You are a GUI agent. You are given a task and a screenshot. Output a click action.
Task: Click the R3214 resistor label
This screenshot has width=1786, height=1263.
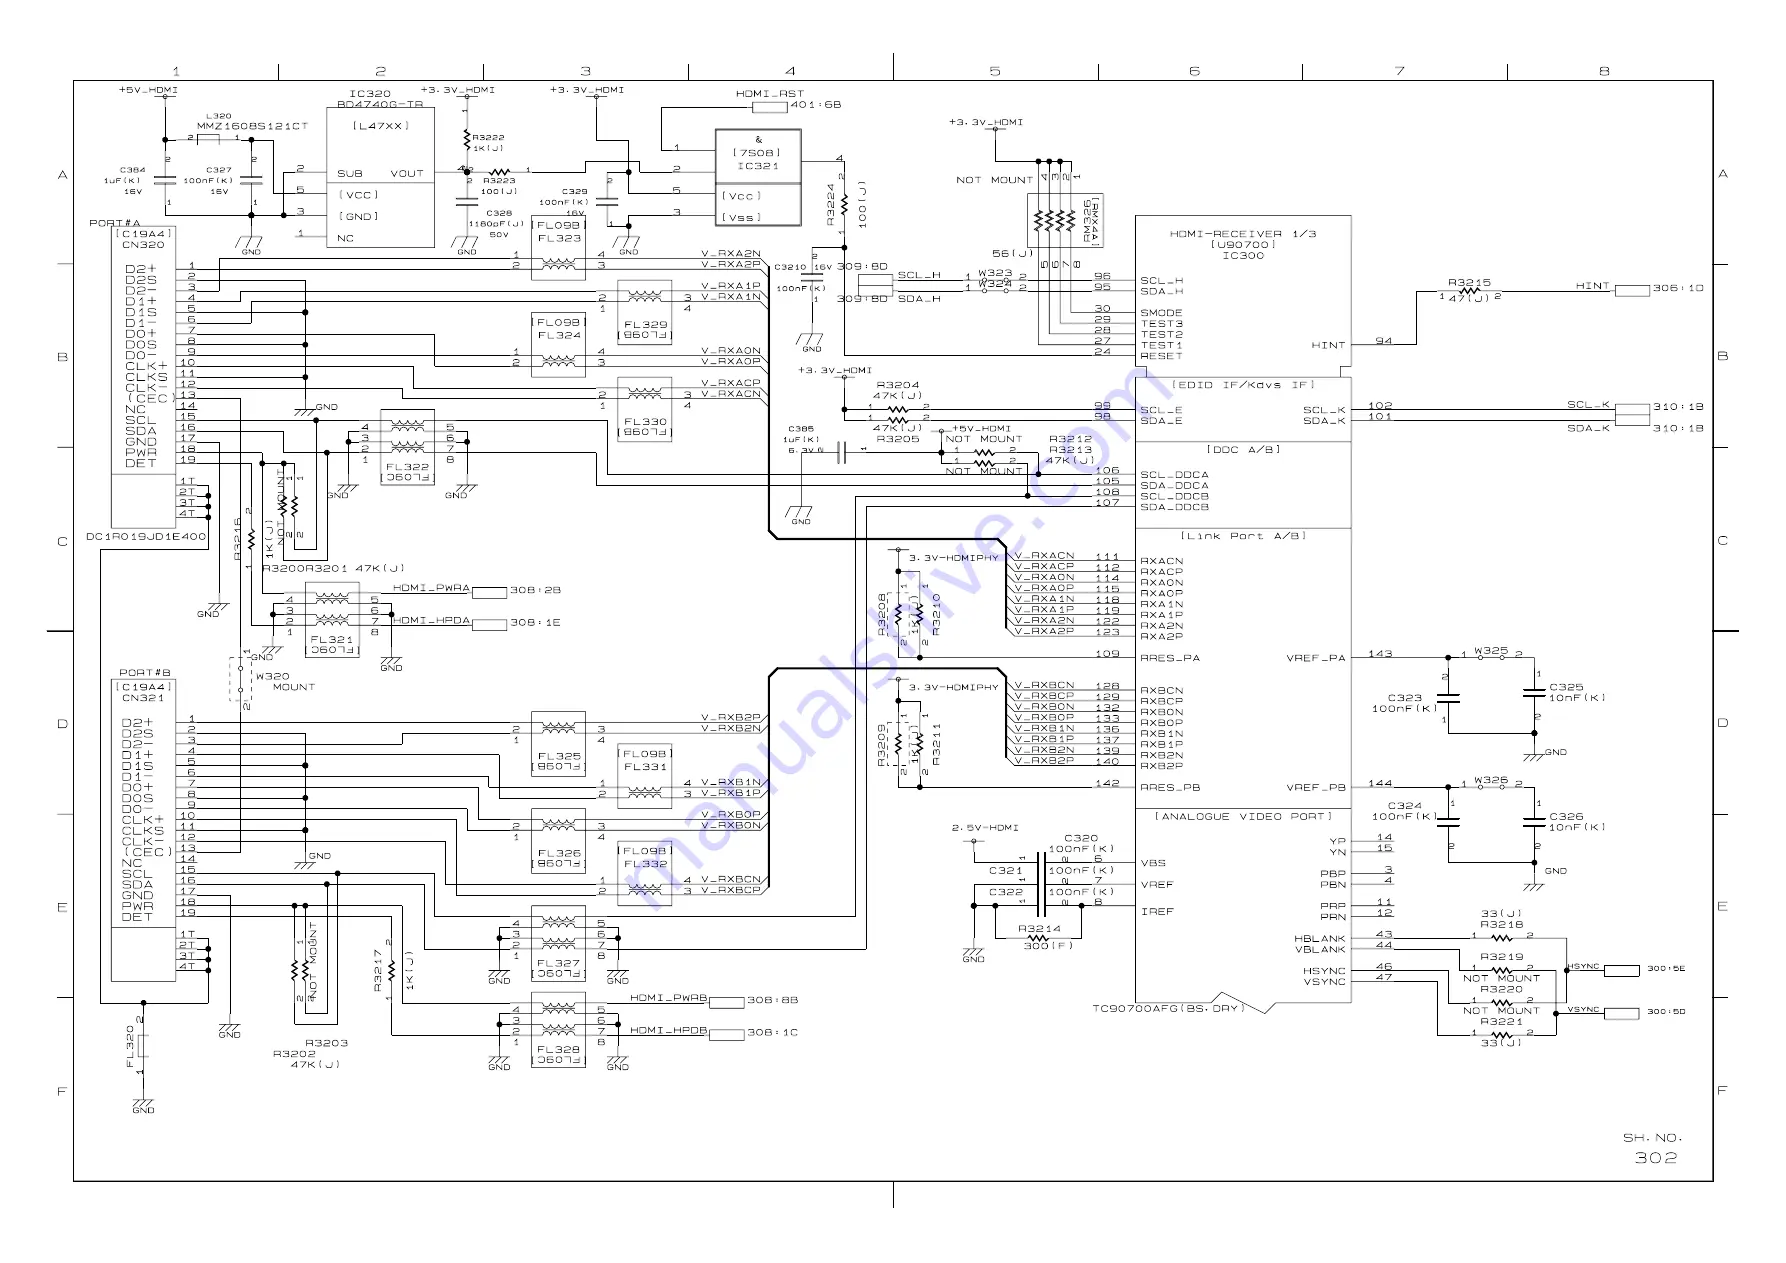tap(1040, 928)
